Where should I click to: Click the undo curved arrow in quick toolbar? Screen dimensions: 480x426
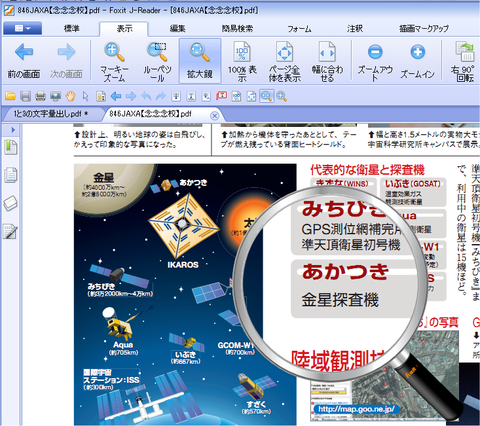pos(146,96)
